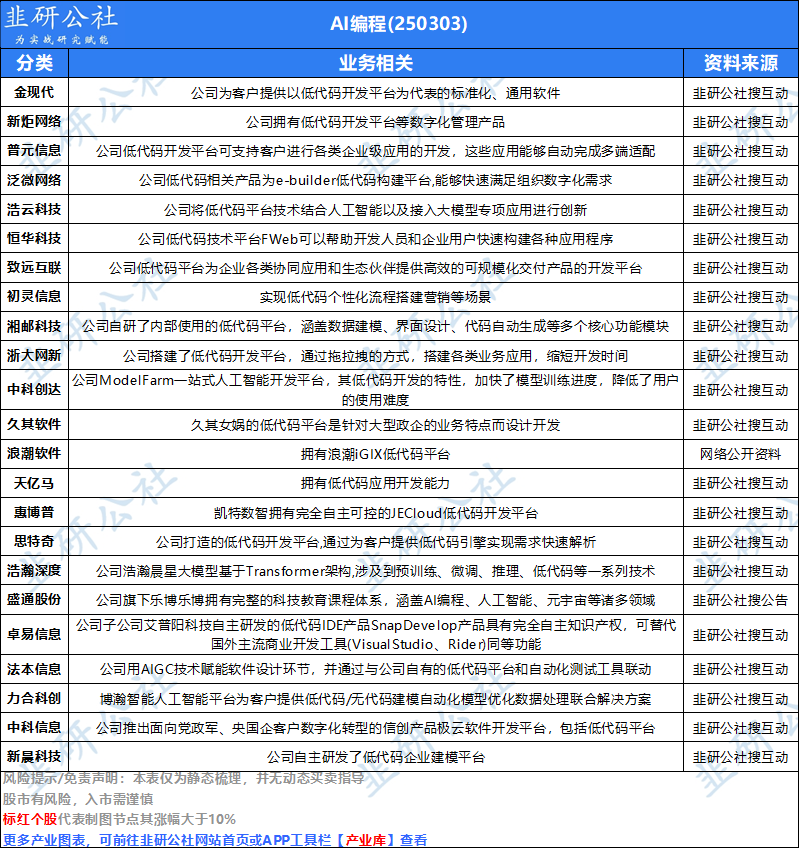This screenshot has height=849, width=800.
Task: Select the "久其软件" category cell
Action: coord(34,424)
